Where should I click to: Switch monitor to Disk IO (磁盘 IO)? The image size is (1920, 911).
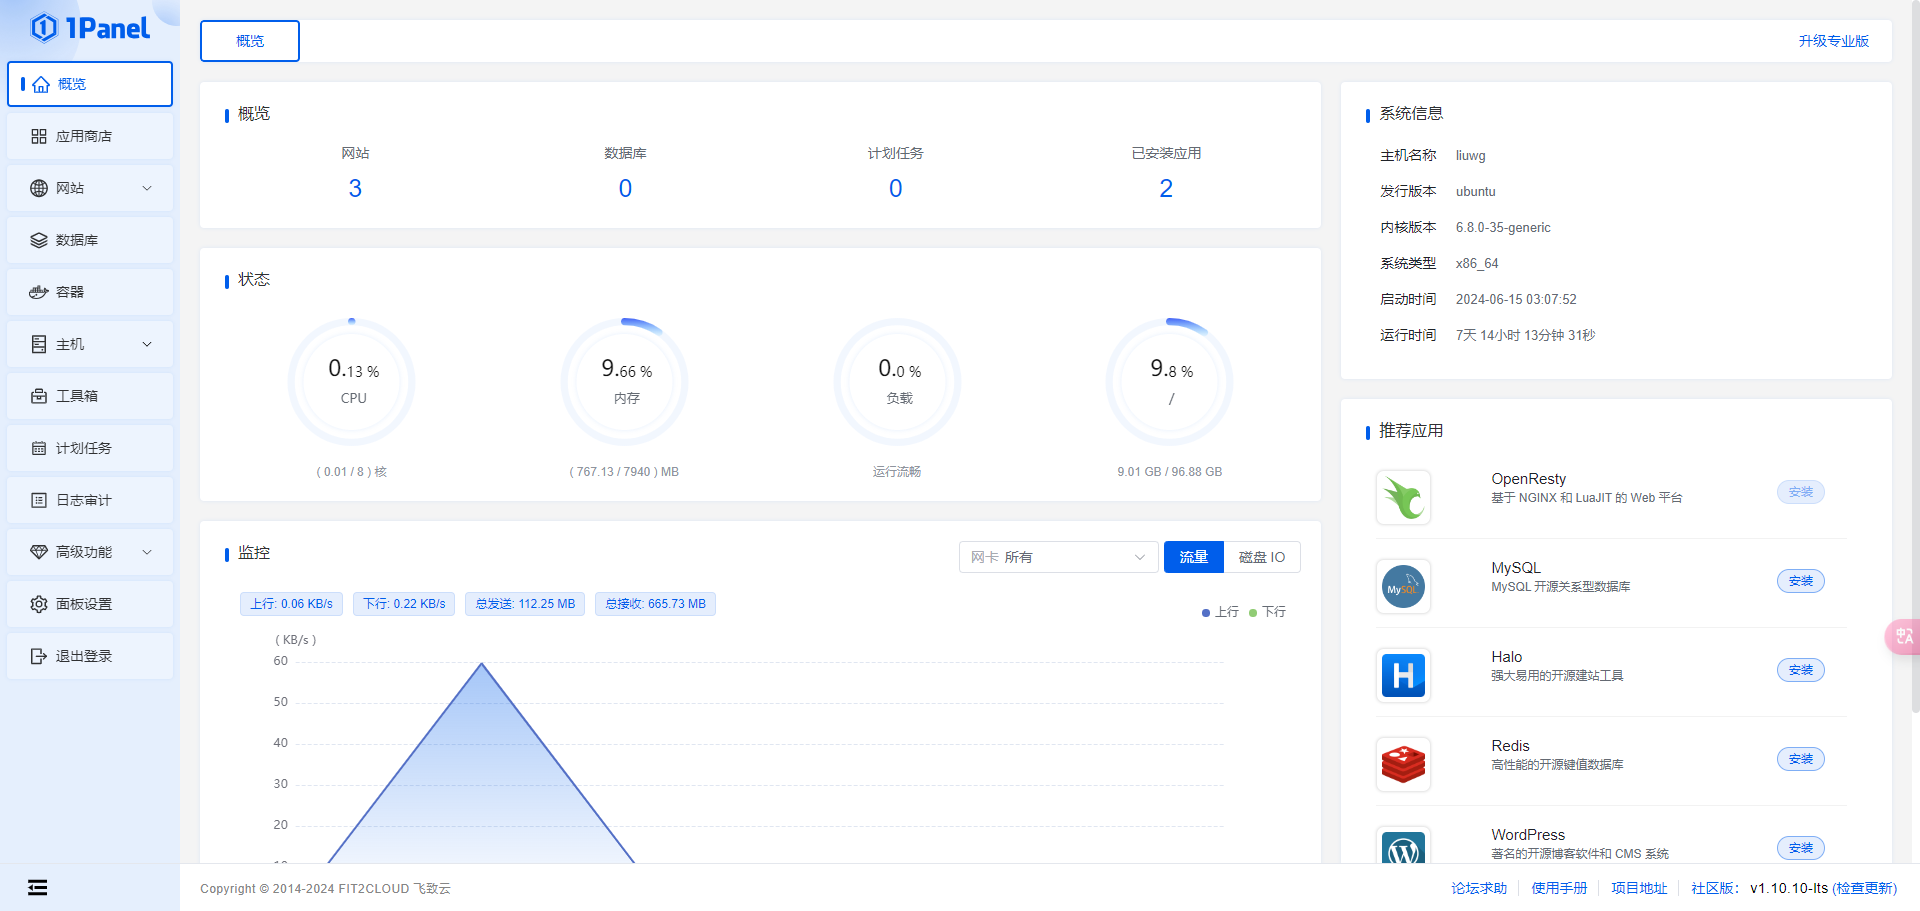point(1262,557)
